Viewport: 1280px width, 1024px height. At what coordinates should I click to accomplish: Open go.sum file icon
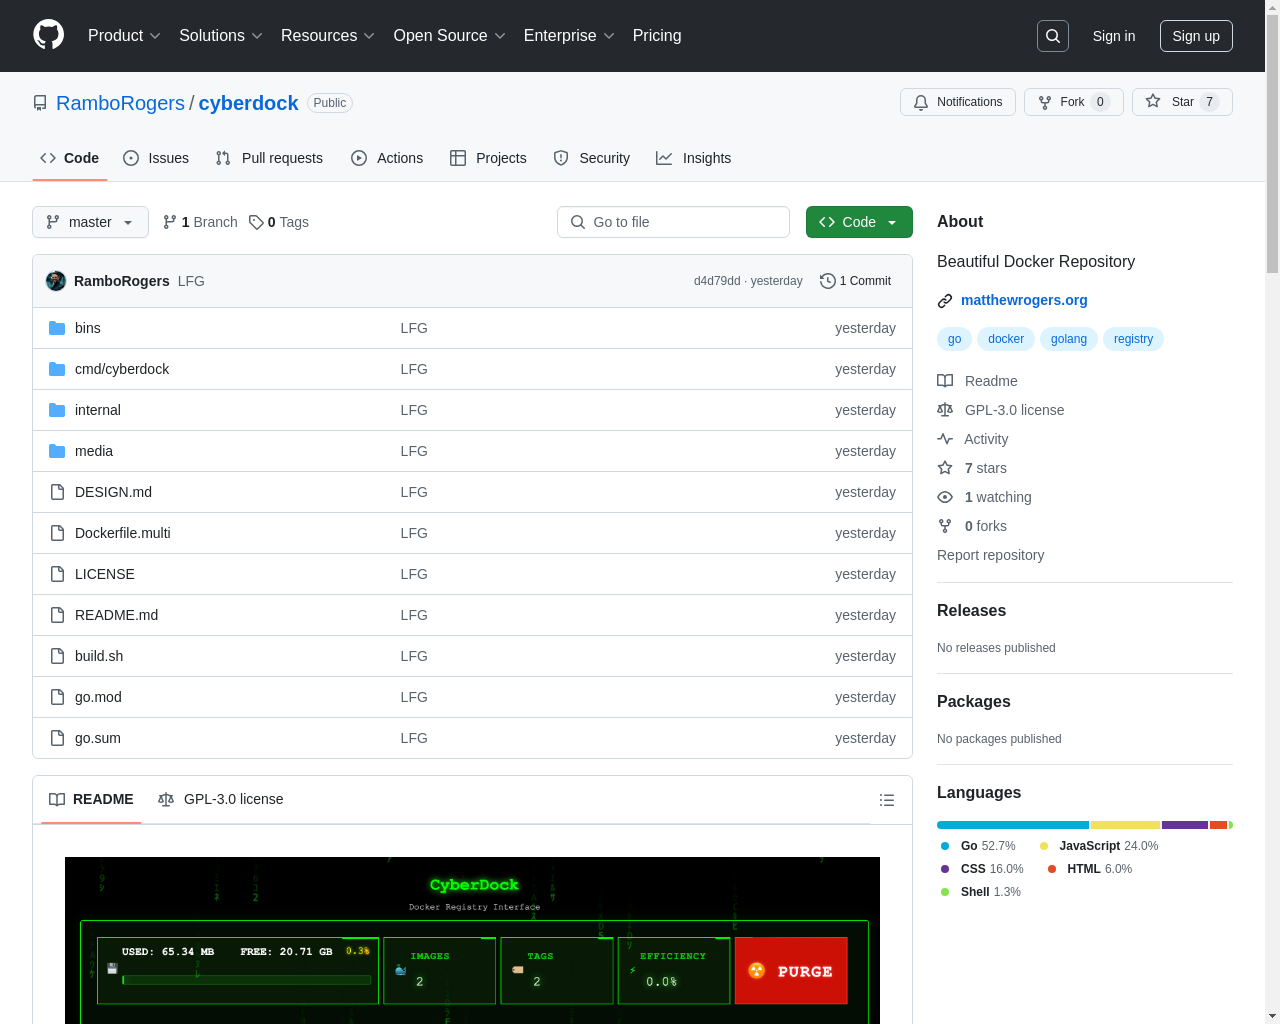(x=57, y=738)
